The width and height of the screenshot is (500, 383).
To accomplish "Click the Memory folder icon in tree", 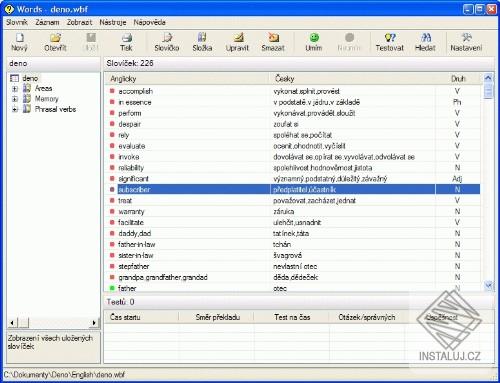I will [27, 99].
